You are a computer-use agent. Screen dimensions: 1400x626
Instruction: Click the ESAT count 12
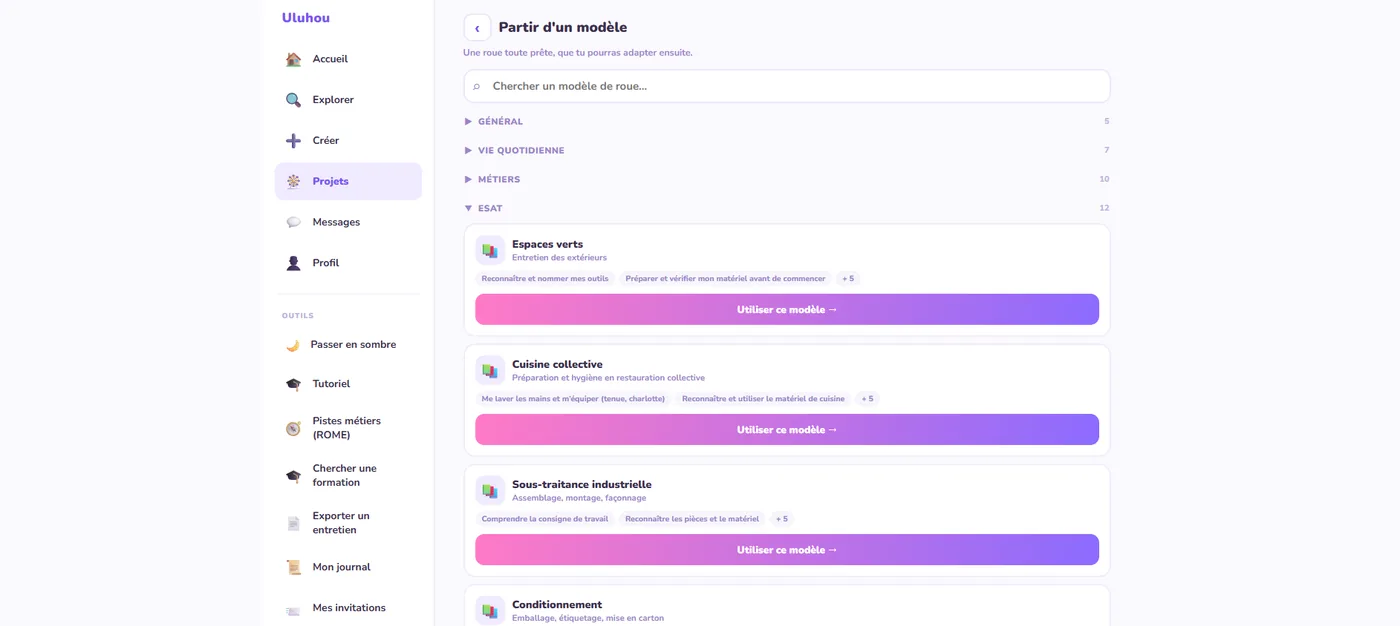(1104, 208)
